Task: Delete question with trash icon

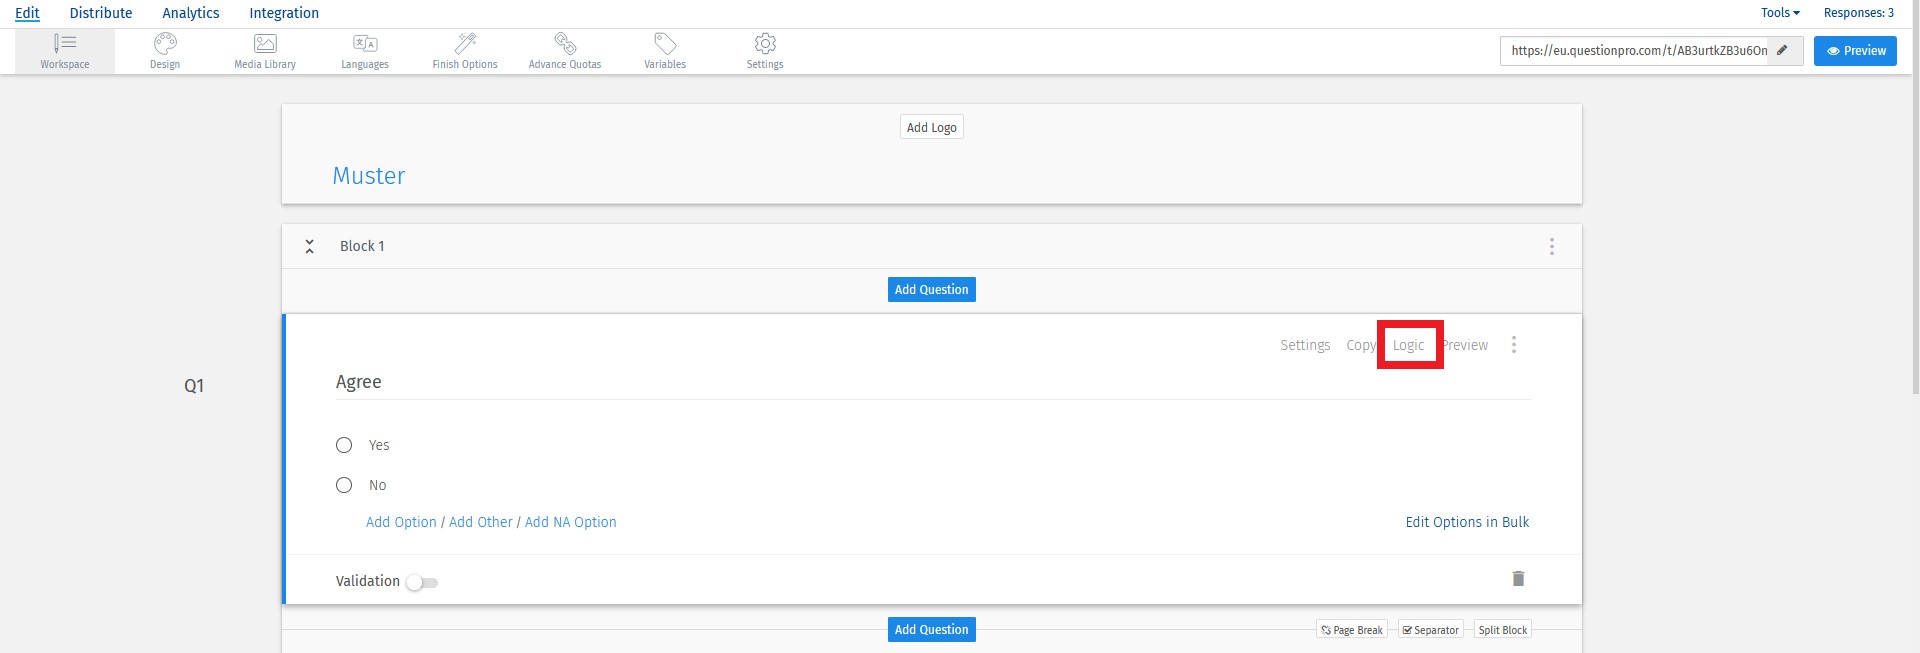Action: coord(1518,579)
